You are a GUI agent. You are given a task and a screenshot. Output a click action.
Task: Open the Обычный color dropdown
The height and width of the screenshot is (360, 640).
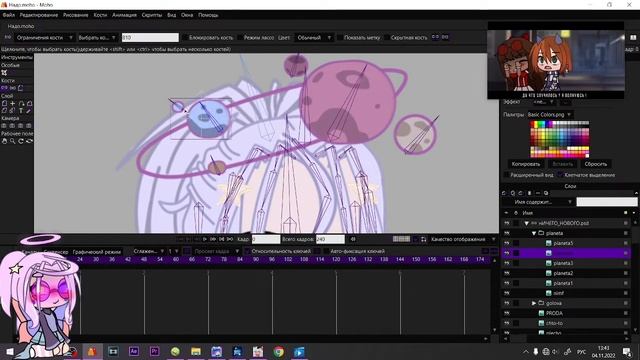tap(313, 38)
